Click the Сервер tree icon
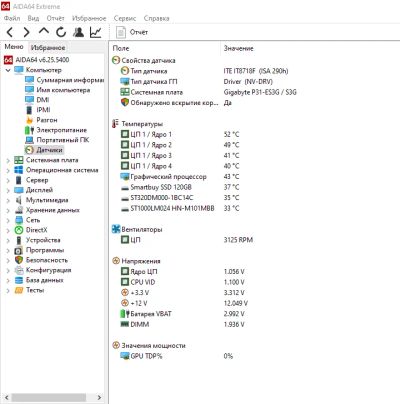 point(19,180)
